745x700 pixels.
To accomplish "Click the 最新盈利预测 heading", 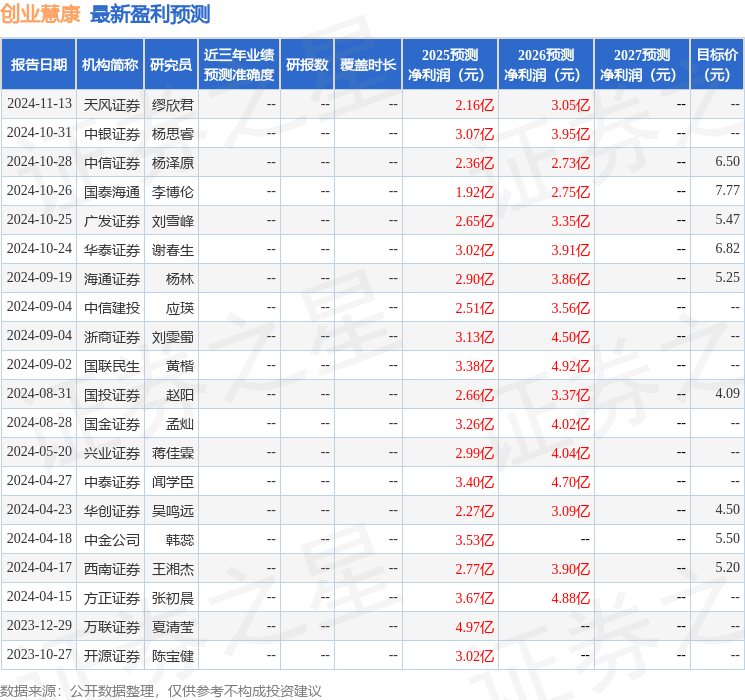I will pos(150,14).
